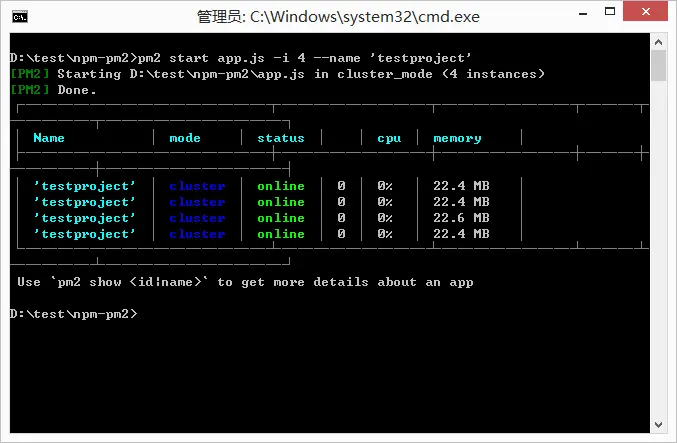Click the vertical scrollbar thumb
Screen dimensions: 677x443
tap(658, 66)
